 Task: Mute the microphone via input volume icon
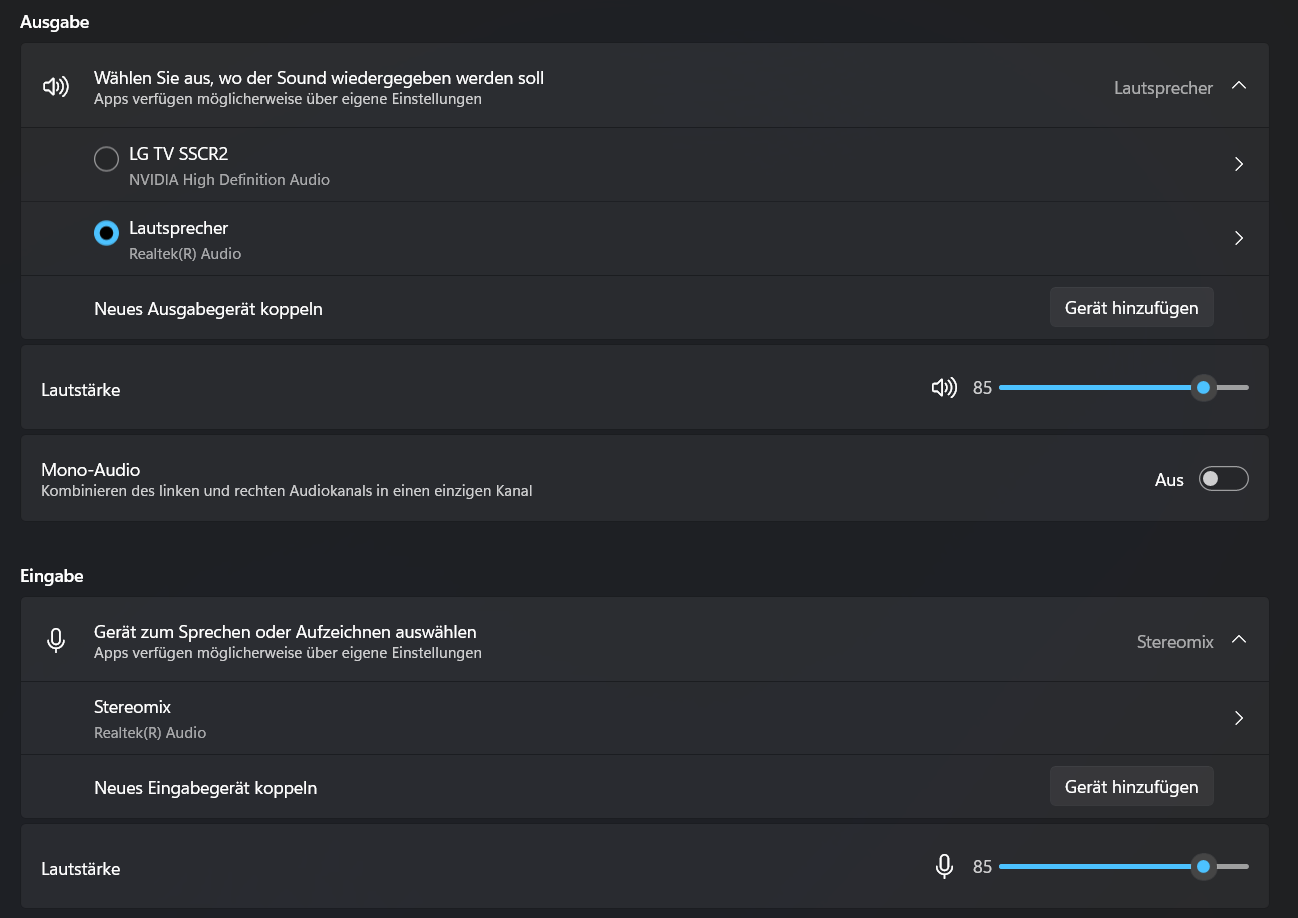(x=943, y=867)
